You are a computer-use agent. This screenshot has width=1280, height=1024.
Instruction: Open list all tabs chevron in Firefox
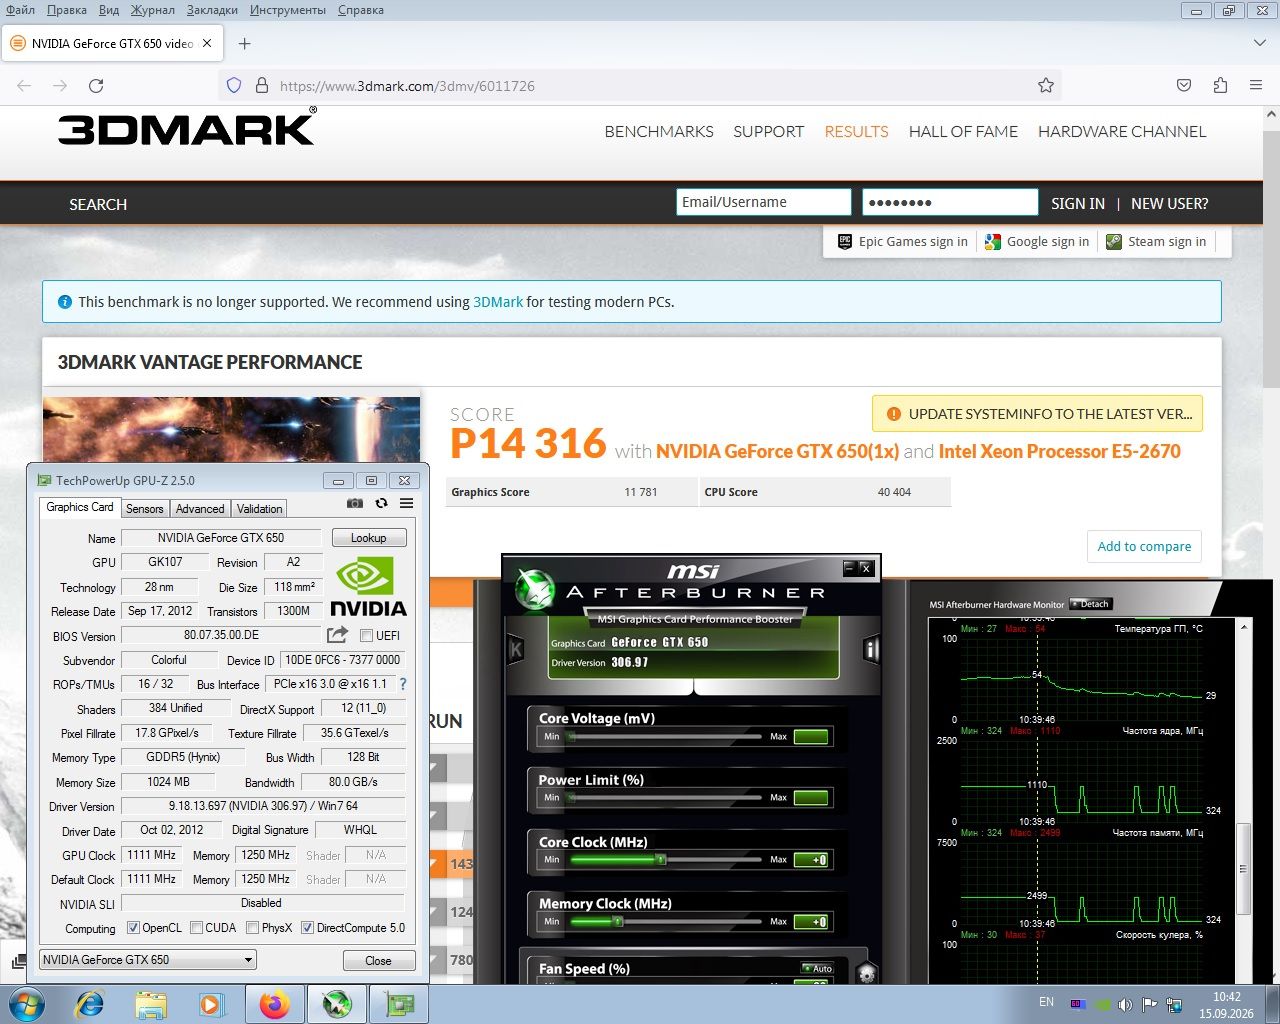(1259, 43)
